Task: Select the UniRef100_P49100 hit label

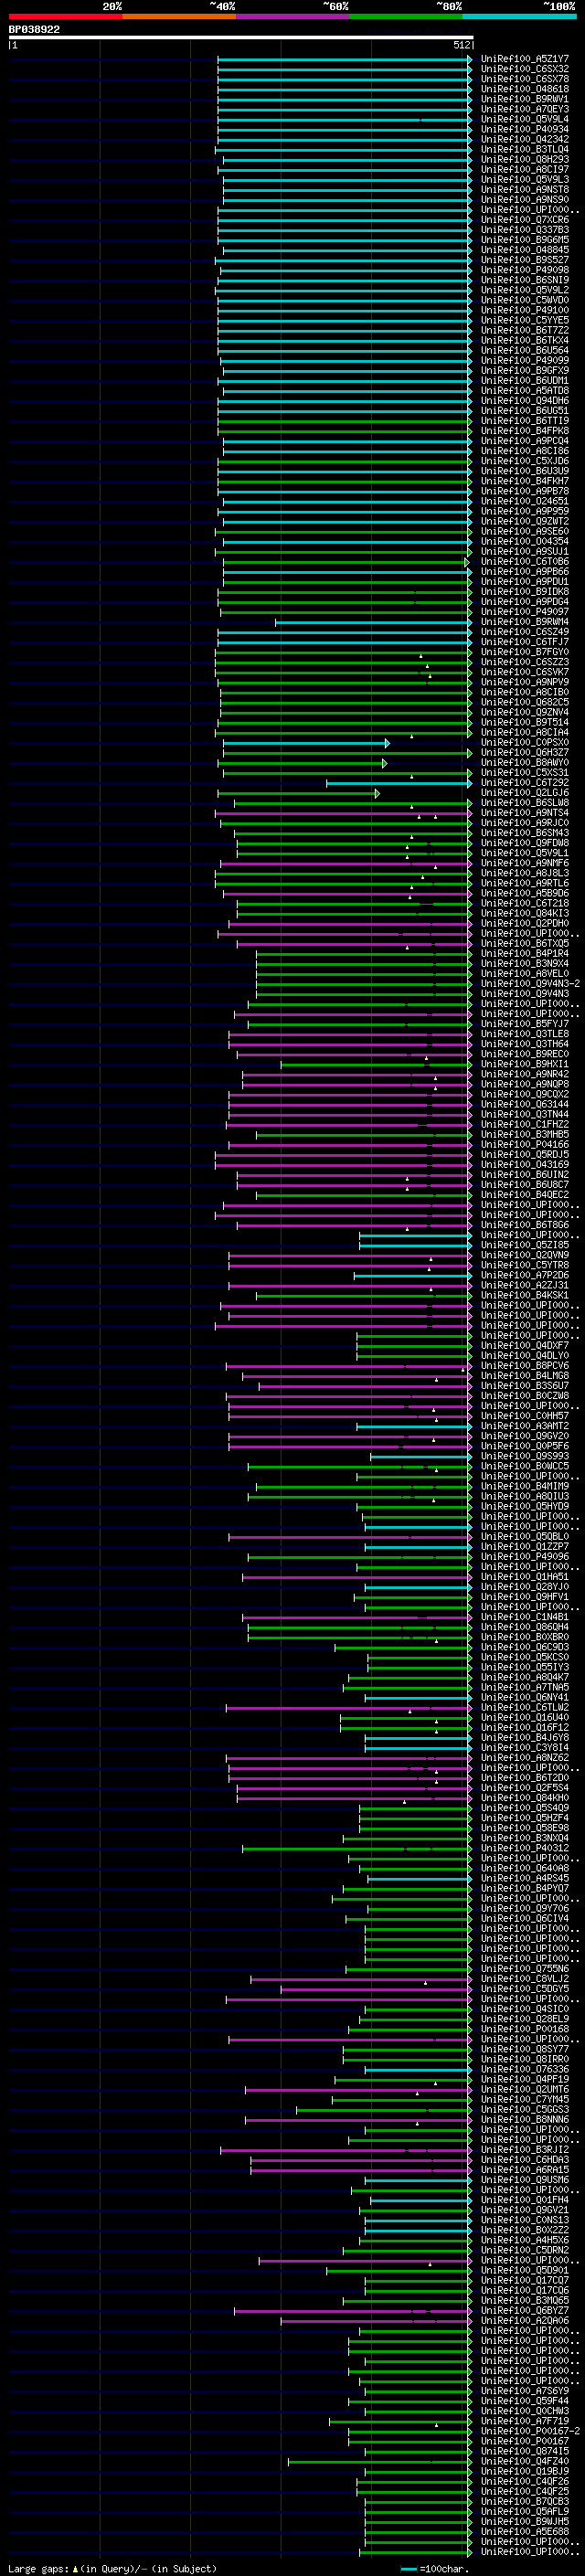Action: pyautogui.click(x=525, y=310)
